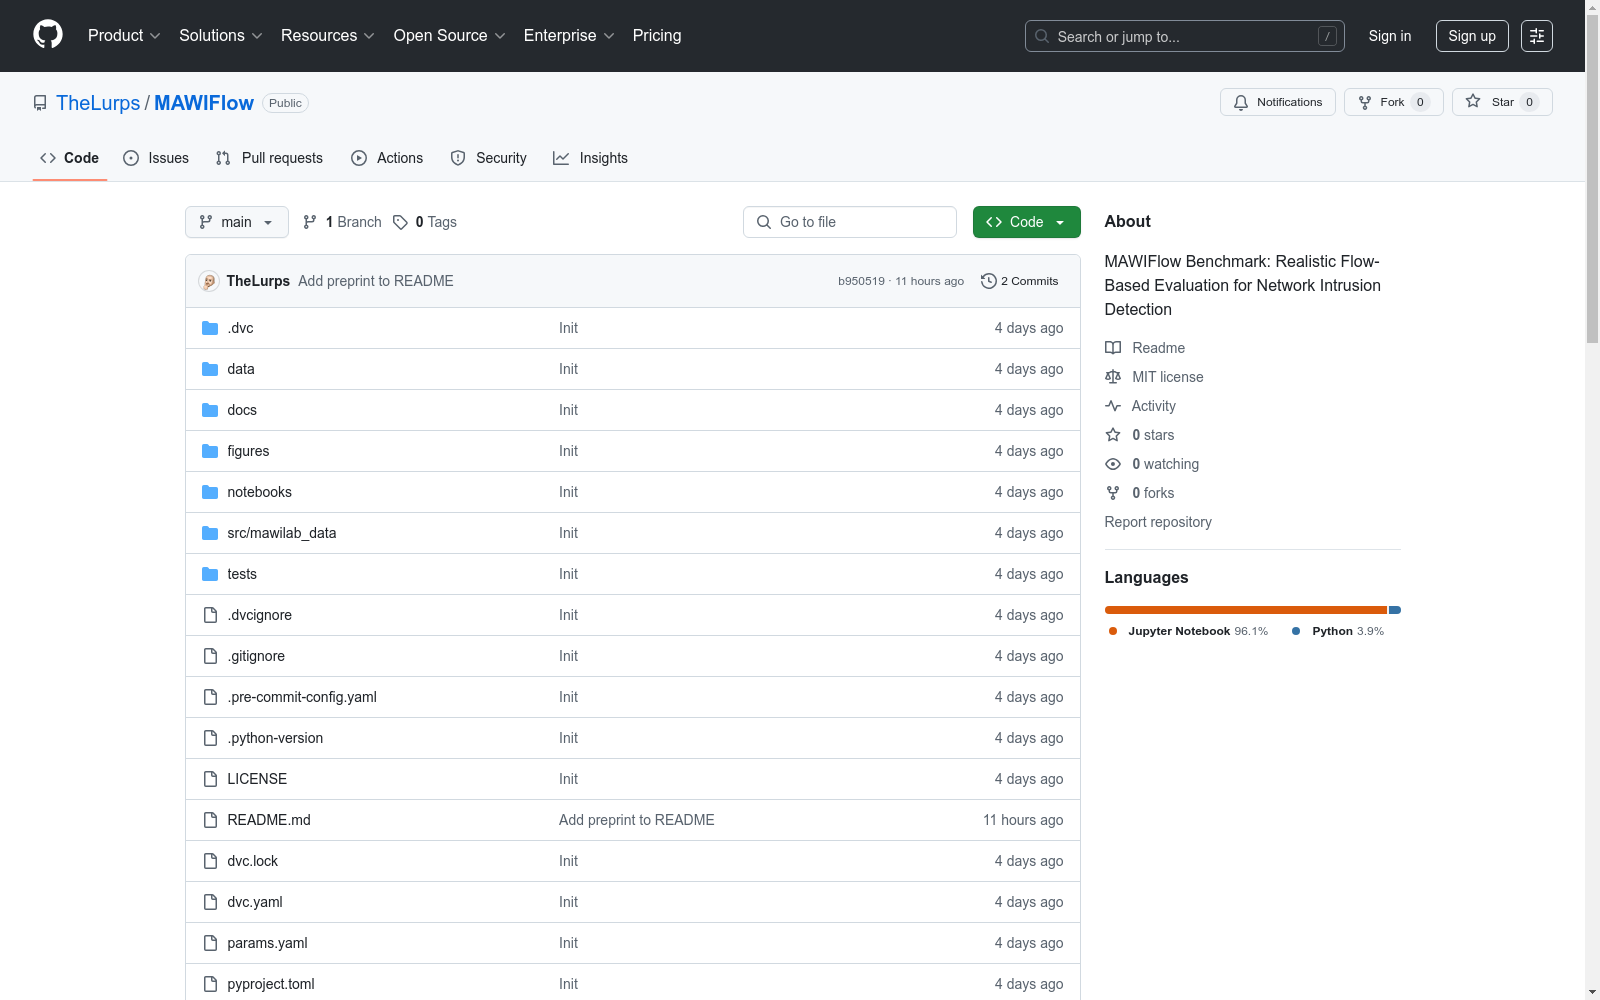Click the Sign in link
The width and height of the screenshot is (1600, 1000).
1390,36
